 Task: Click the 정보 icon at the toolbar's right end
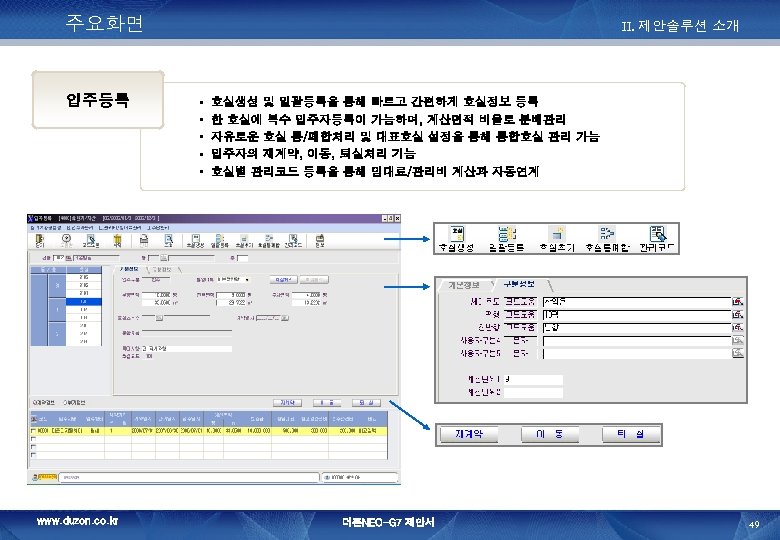(x=319, y=240)
